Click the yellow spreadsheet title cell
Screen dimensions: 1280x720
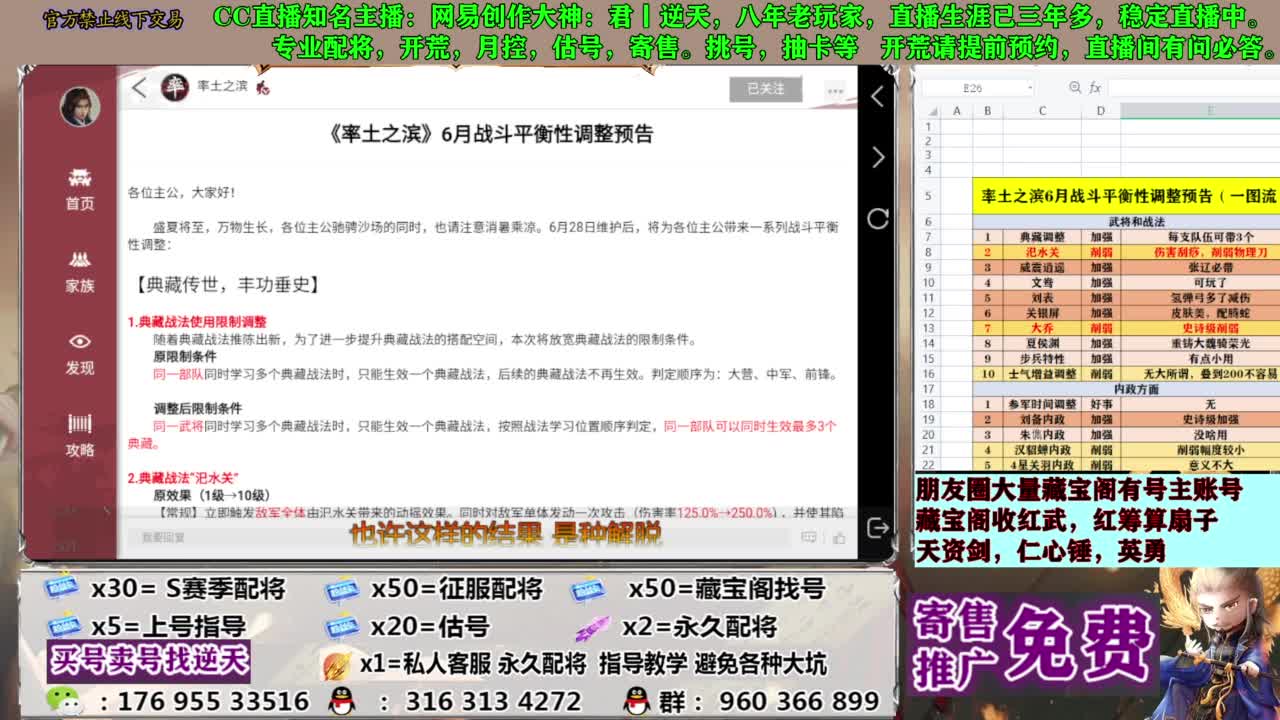click(x=1126, y=196)
